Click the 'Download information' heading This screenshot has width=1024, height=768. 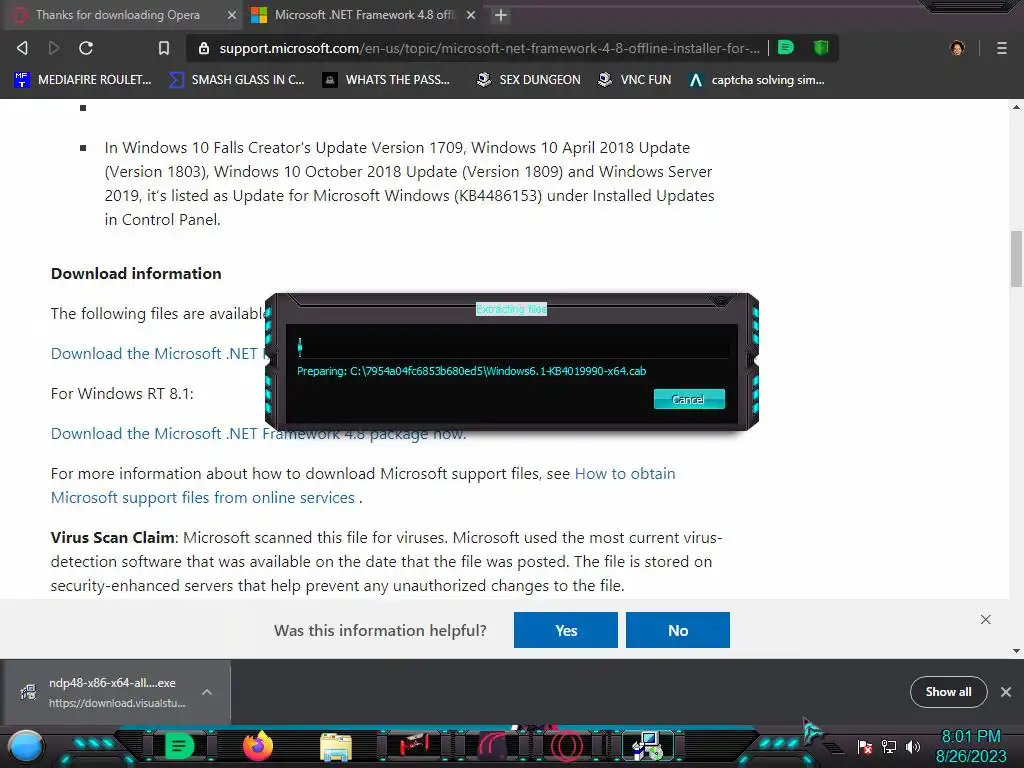pyautogui.click(x=136, y=274)
